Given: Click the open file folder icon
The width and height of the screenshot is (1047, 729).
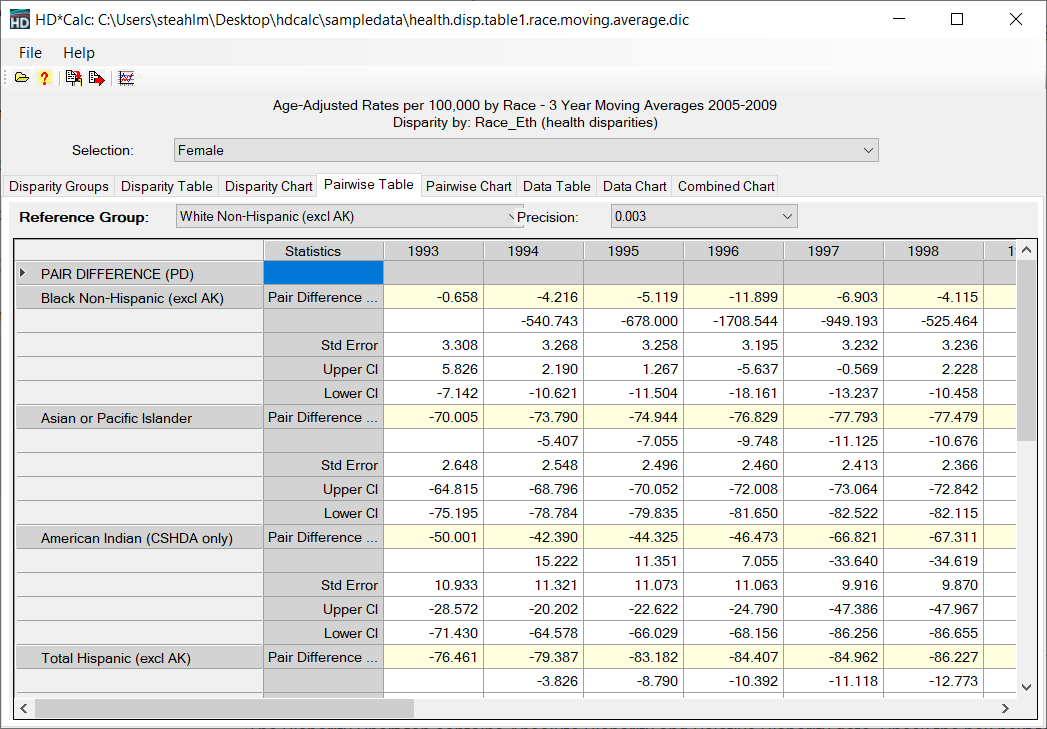Looking at the screenshot, I should [x=21, y=78].
